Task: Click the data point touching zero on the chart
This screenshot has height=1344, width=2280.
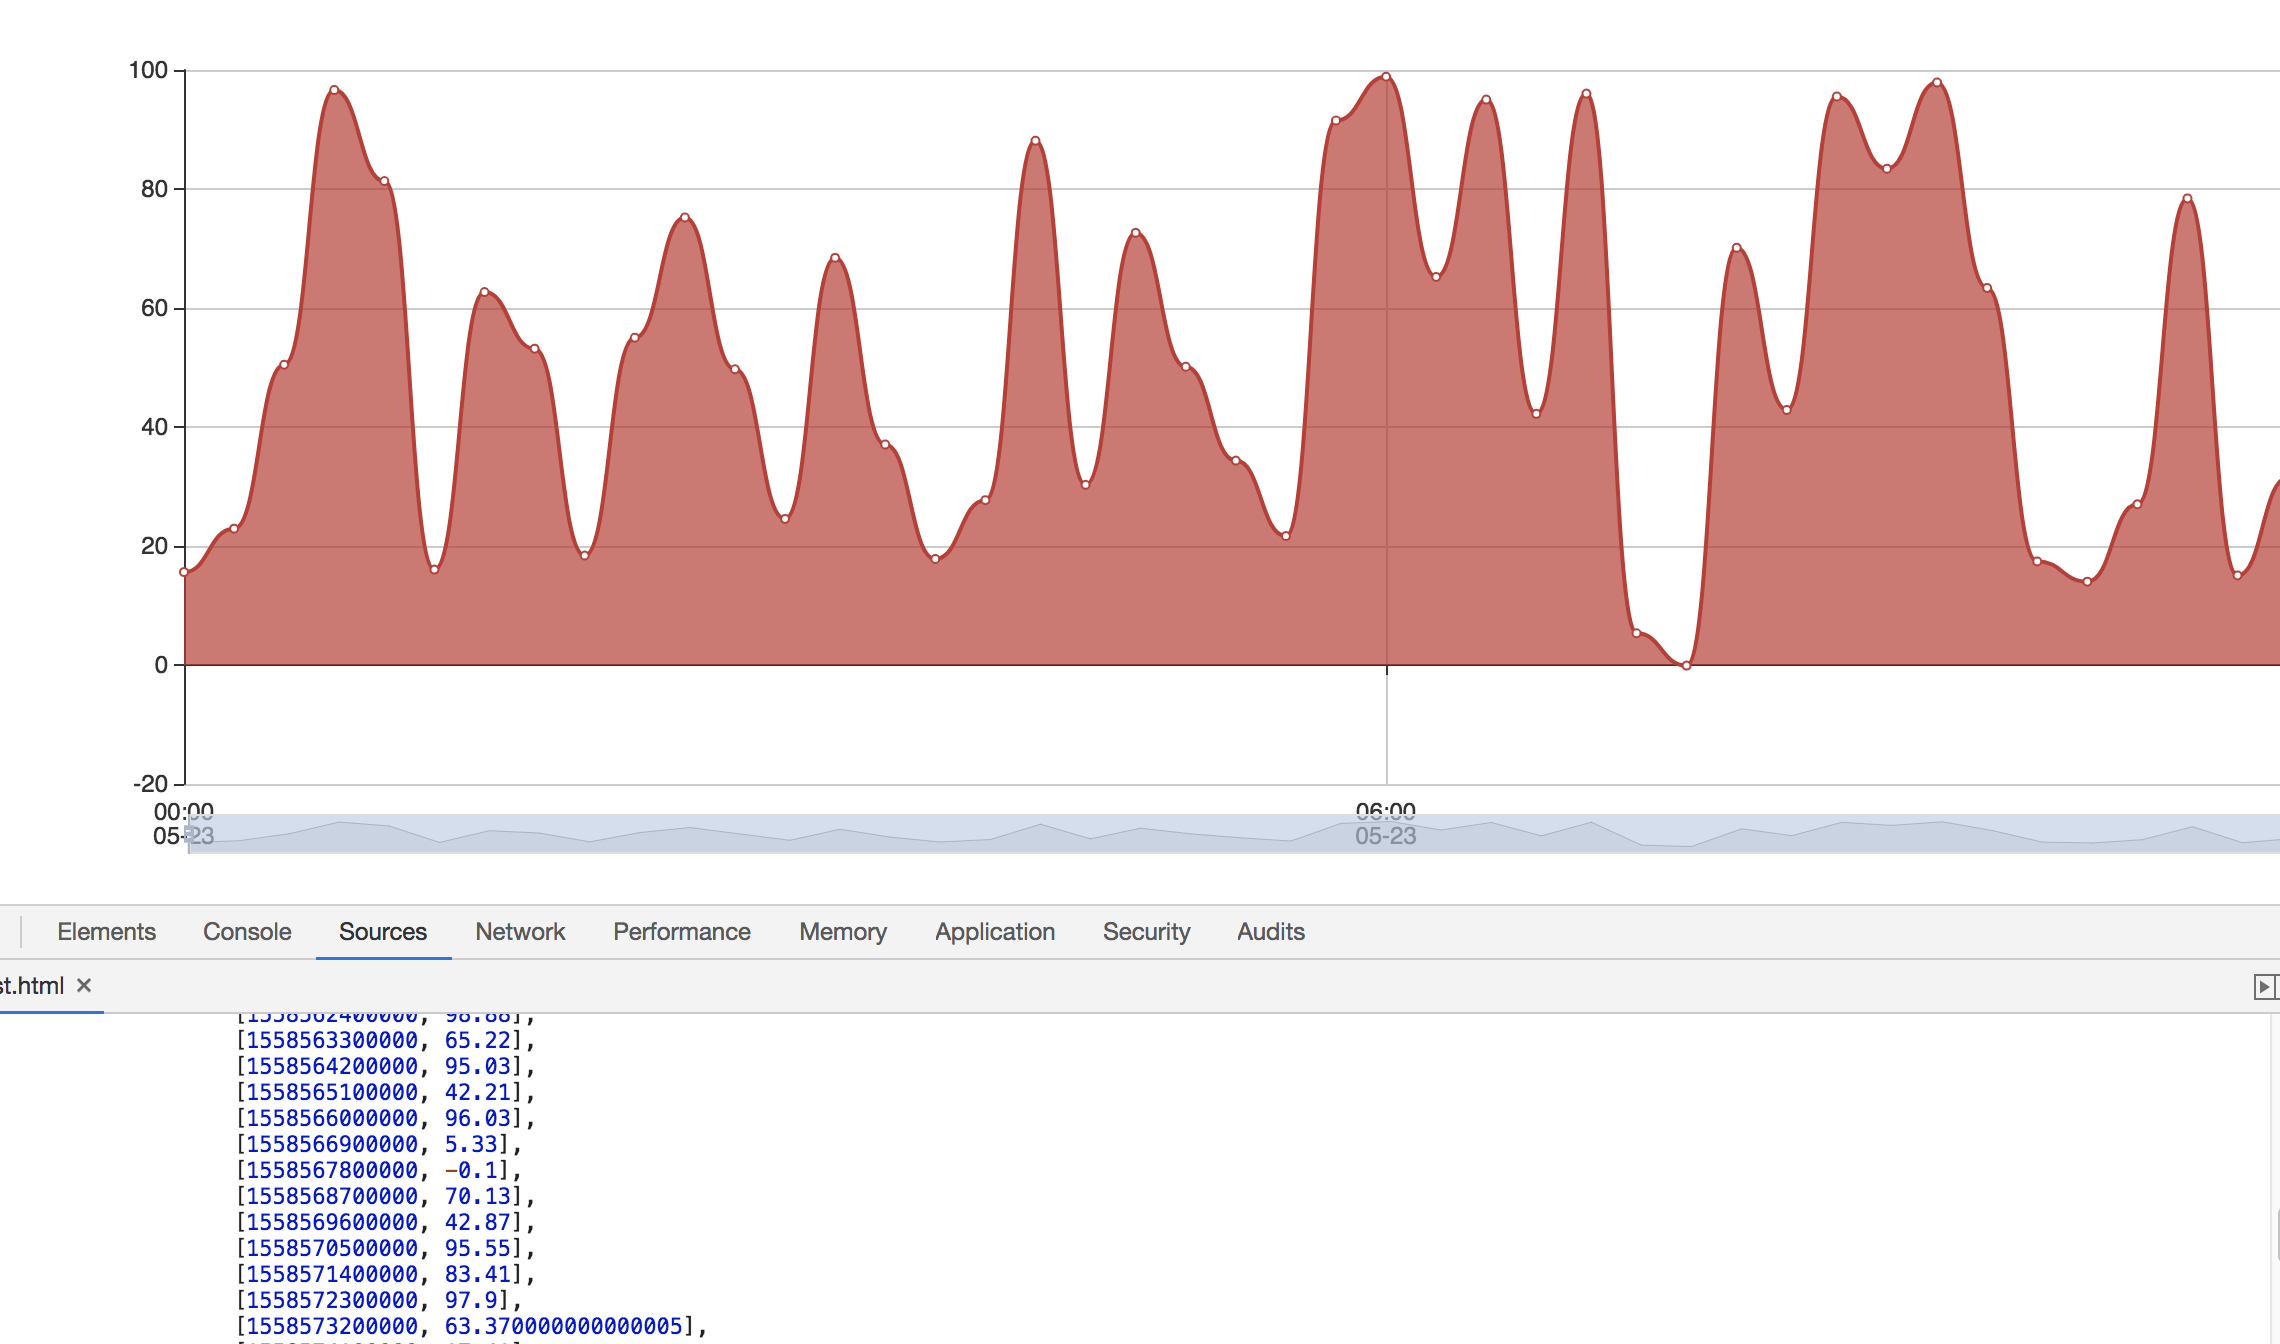Action: coord(1685,663)
